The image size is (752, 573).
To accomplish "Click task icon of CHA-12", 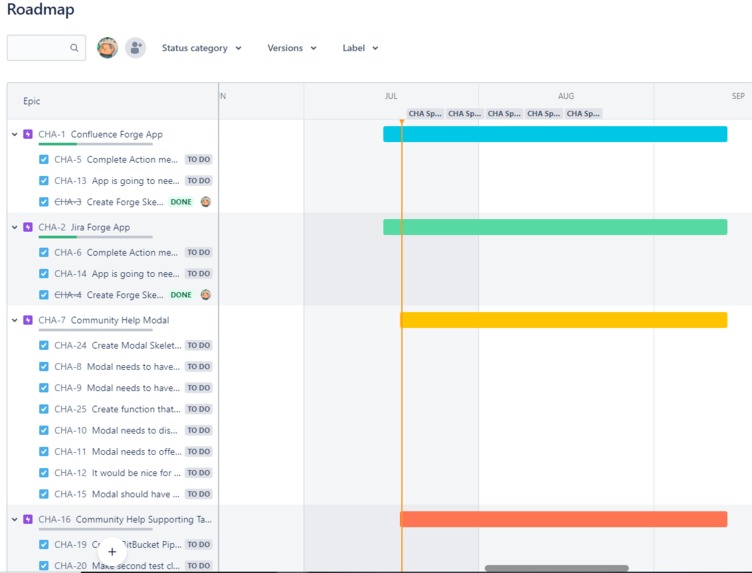I will tap(44, 472).
